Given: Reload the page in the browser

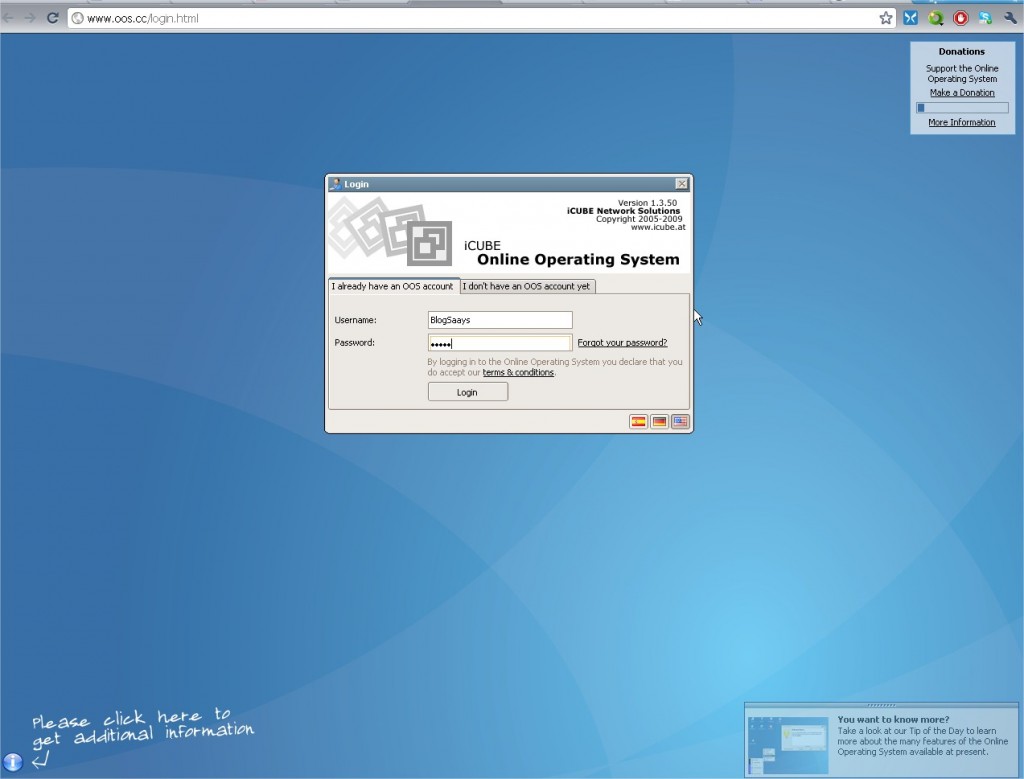Looking at the screenshot, I should pos(53,18).
